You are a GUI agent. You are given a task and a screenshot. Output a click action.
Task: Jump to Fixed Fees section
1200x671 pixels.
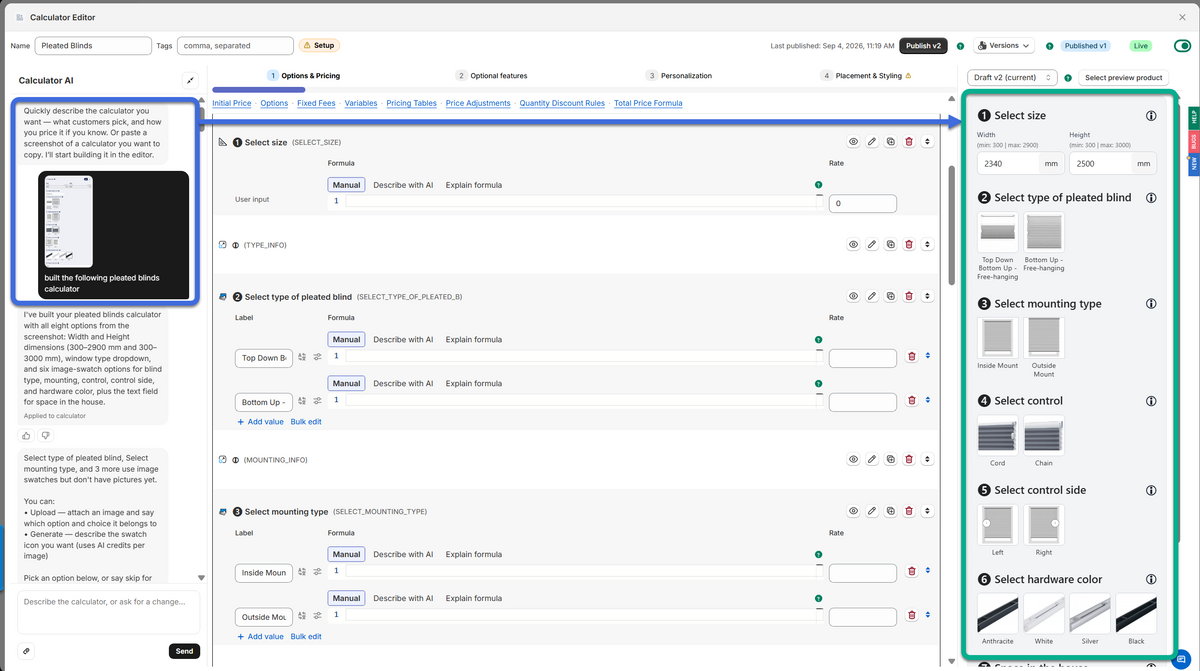point(316,103)
